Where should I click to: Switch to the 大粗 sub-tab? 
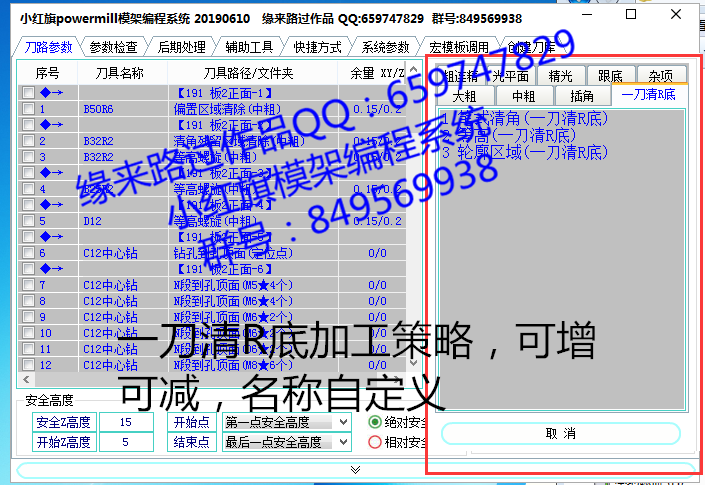464,96
